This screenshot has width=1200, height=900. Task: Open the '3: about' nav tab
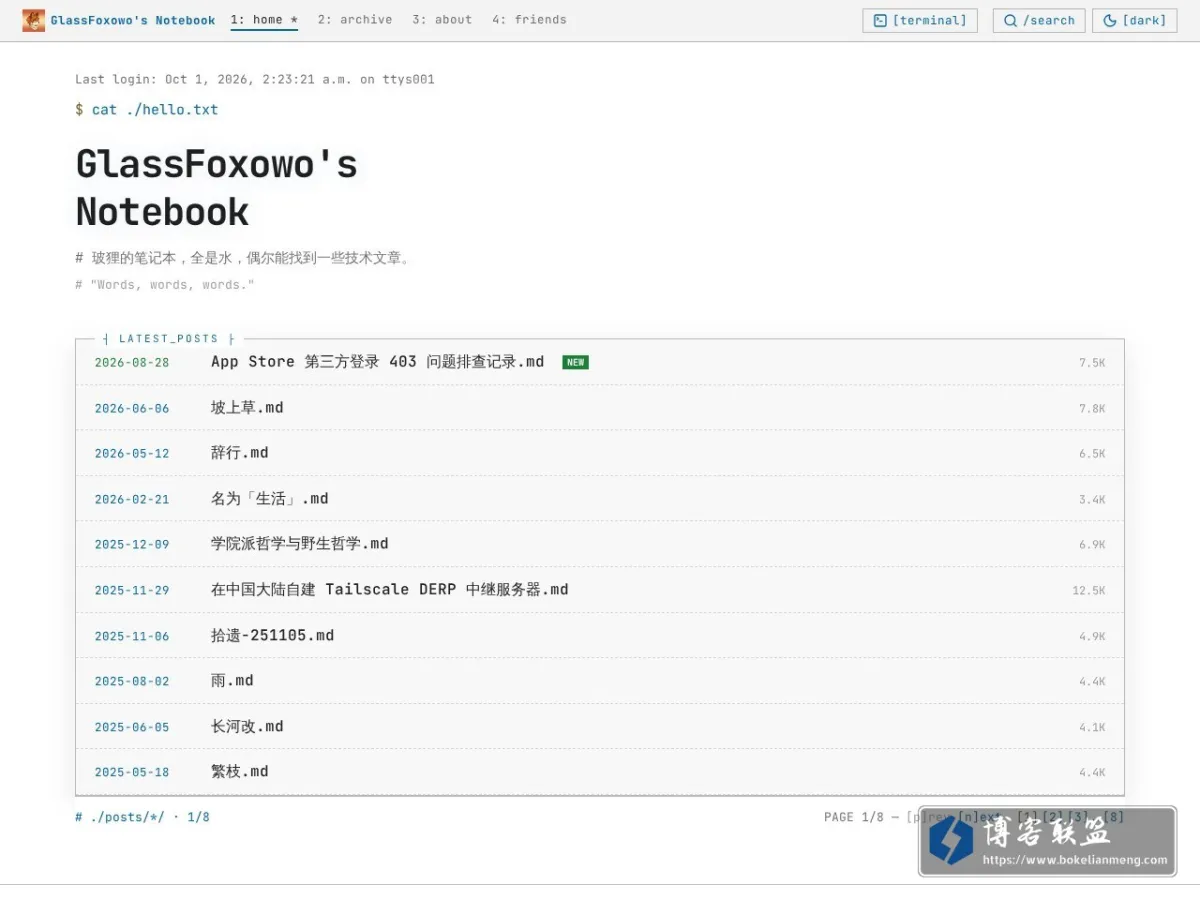pos(442,20)
